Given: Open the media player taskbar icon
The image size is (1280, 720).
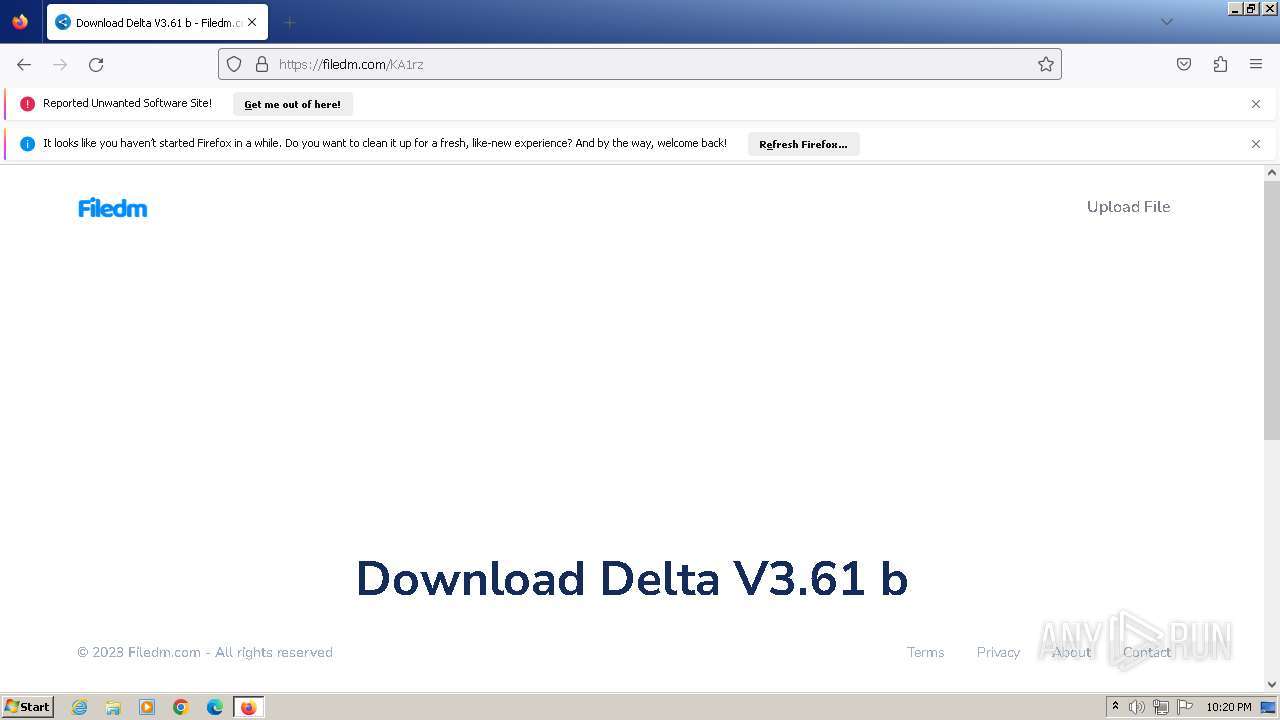Looking at the screenshot, I should [x=147, y=707].
